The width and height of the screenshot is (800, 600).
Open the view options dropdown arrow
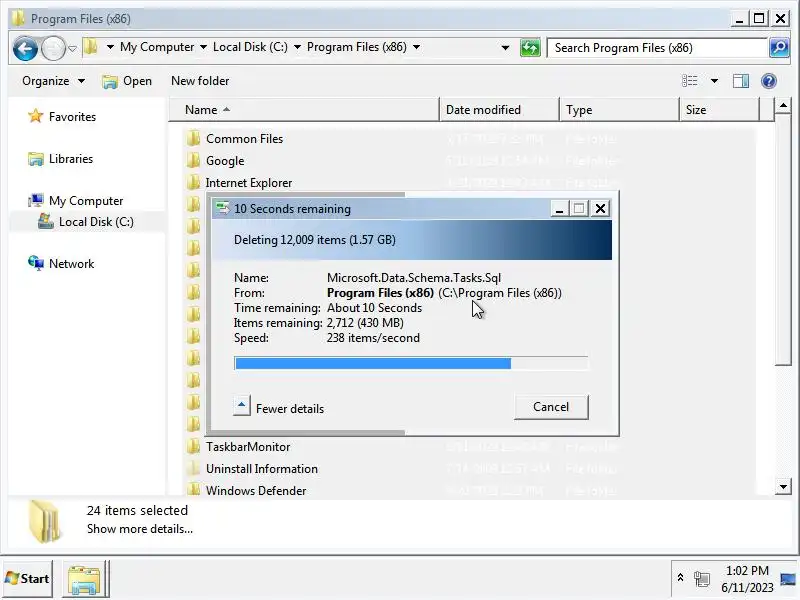click(714, 81)
